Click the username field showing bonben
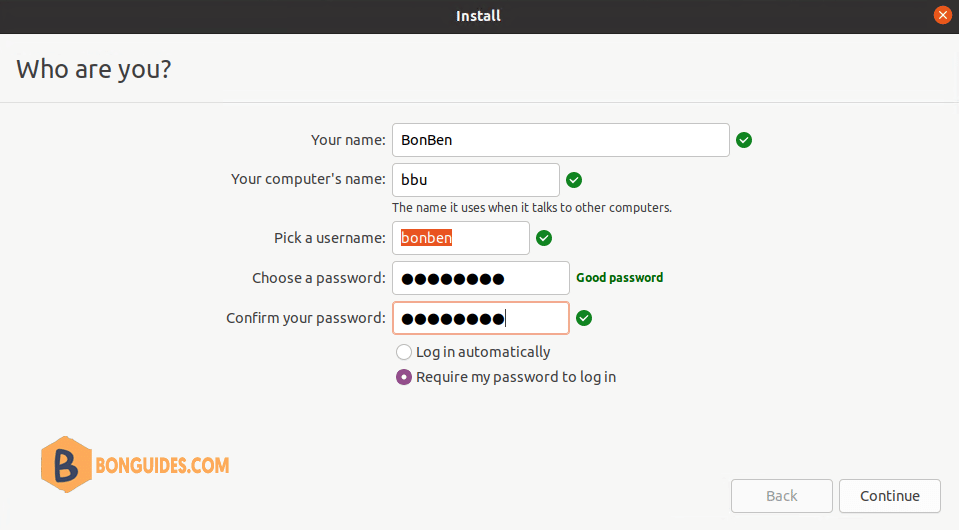 [x=461, y=238]
